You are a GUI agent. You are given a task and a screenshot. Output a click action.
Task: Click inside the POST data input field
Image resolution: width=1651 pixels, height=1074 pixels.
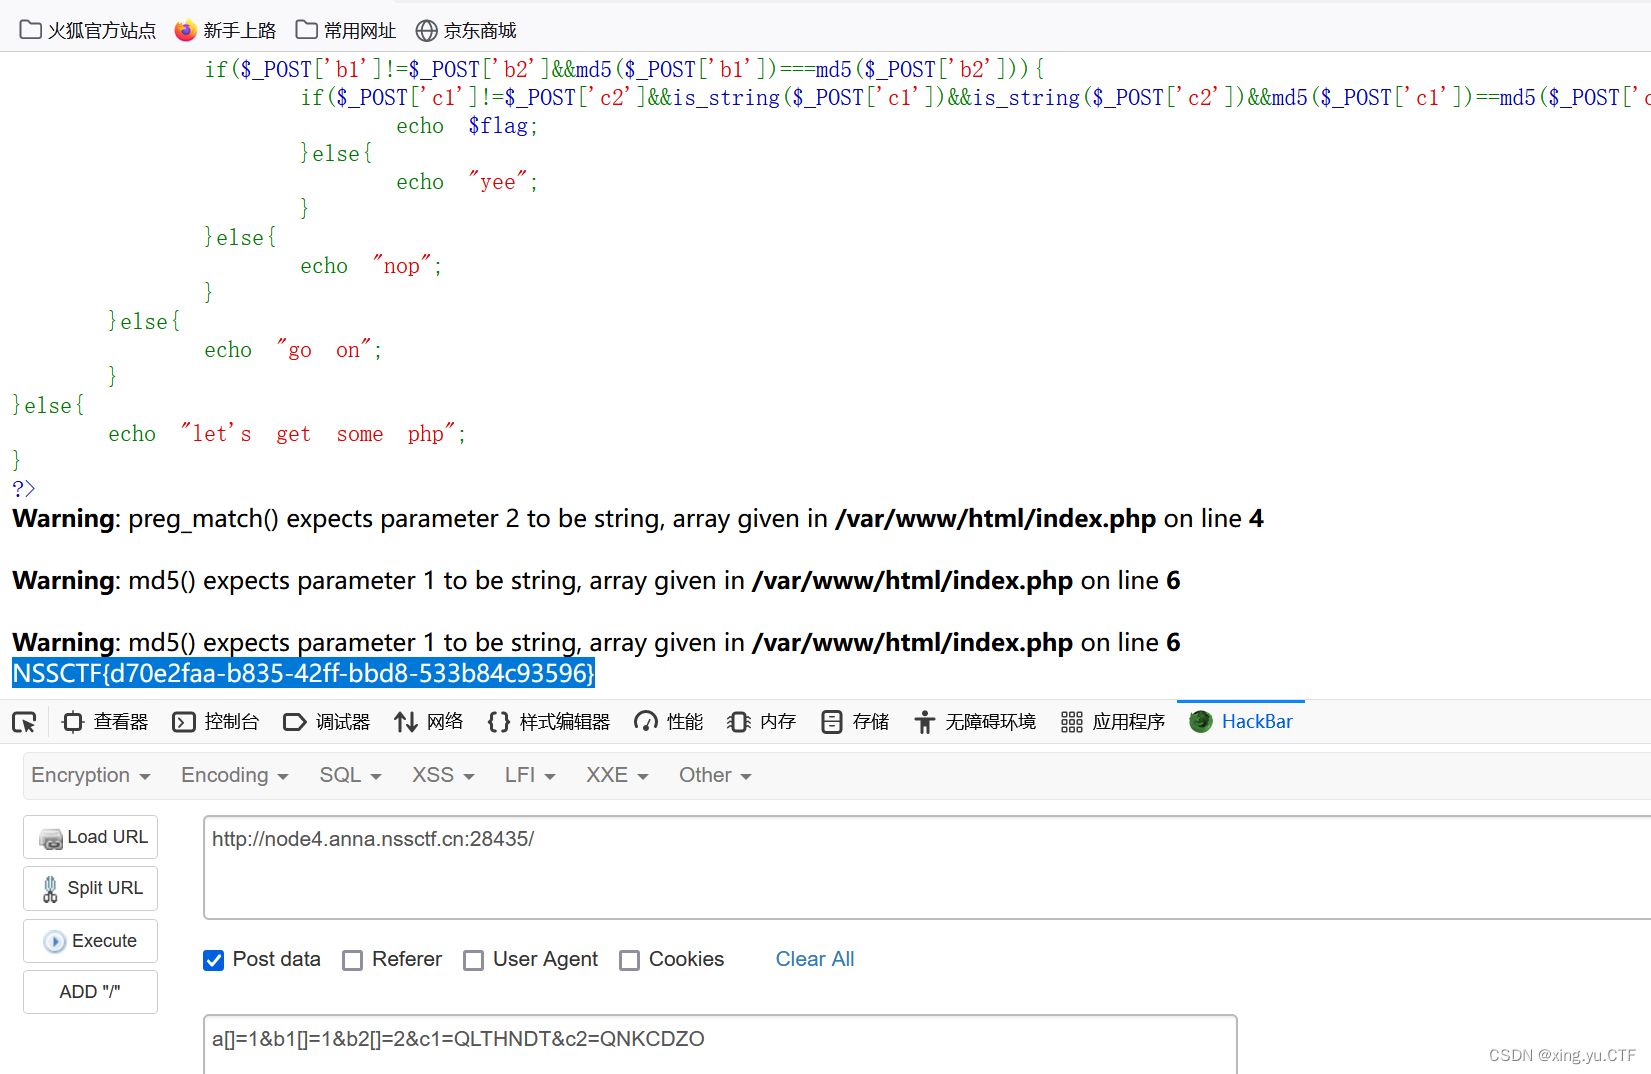tap(700, 1040)
